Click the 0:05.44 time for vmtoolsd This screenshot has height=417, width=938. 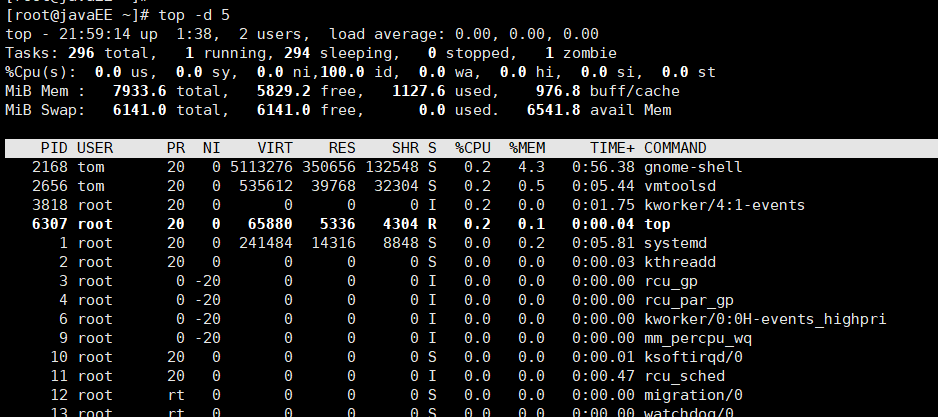pyautogui.click(x=603, y=186)
